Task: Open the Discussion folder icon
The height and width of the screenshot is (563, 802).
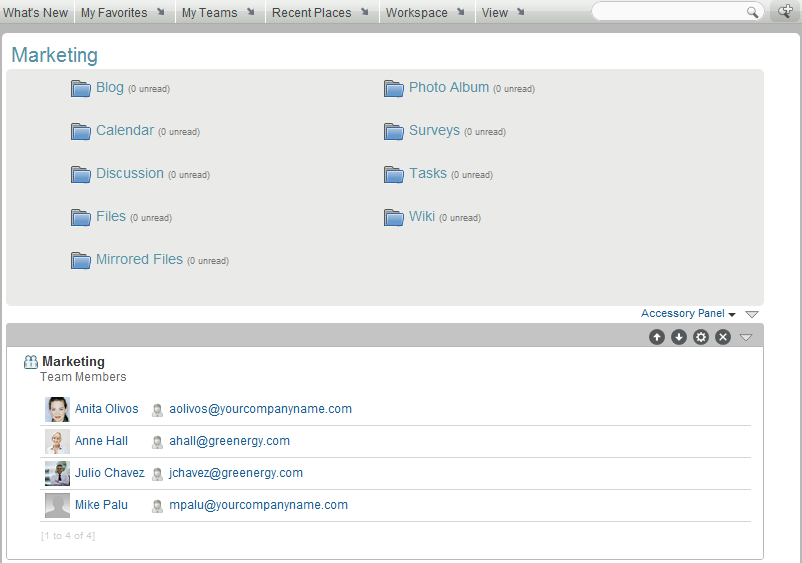Action: (x=81, y=174)
